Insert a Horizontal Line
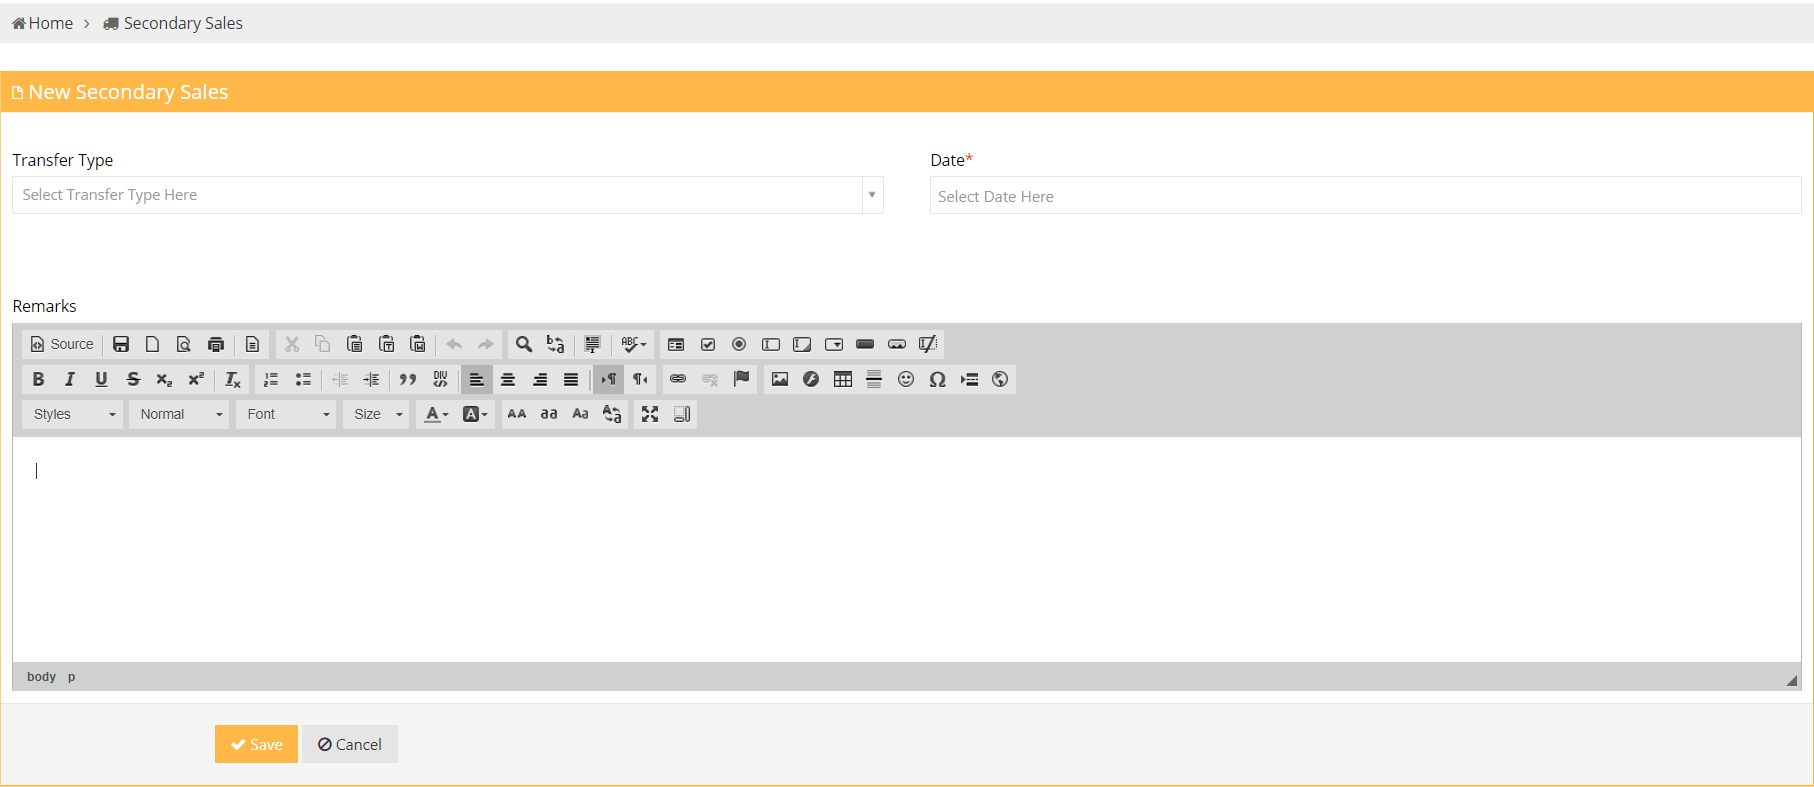Screen dimensions: 1814x787 pyautogui.click(x=874, y=379)
